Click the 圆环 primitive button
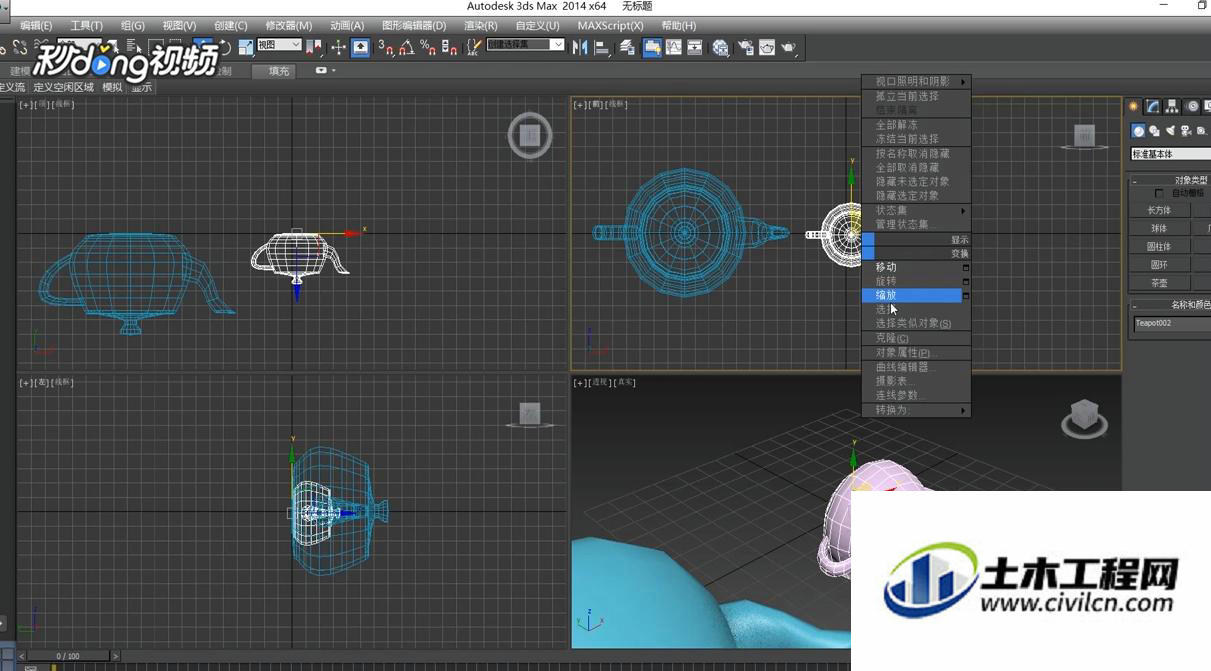Viewport: 1211px width, 671px height. point(1159,264)
